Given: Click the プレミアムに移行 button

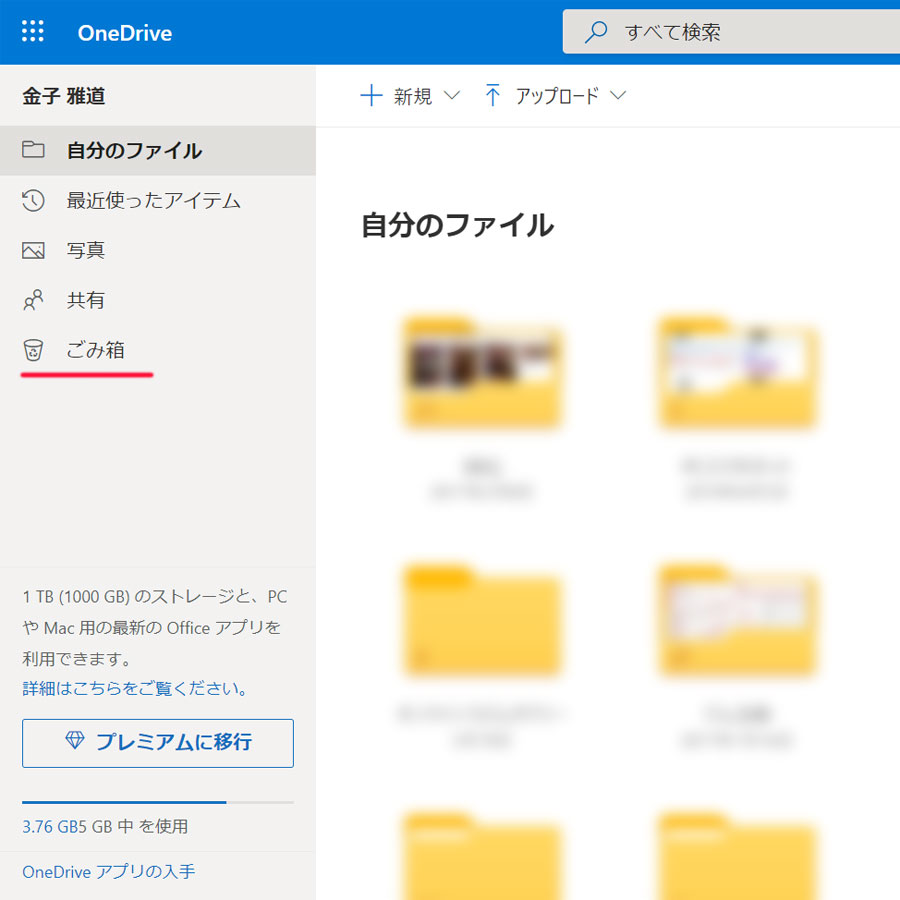Looking at the screenshot, I should (158, 743).
